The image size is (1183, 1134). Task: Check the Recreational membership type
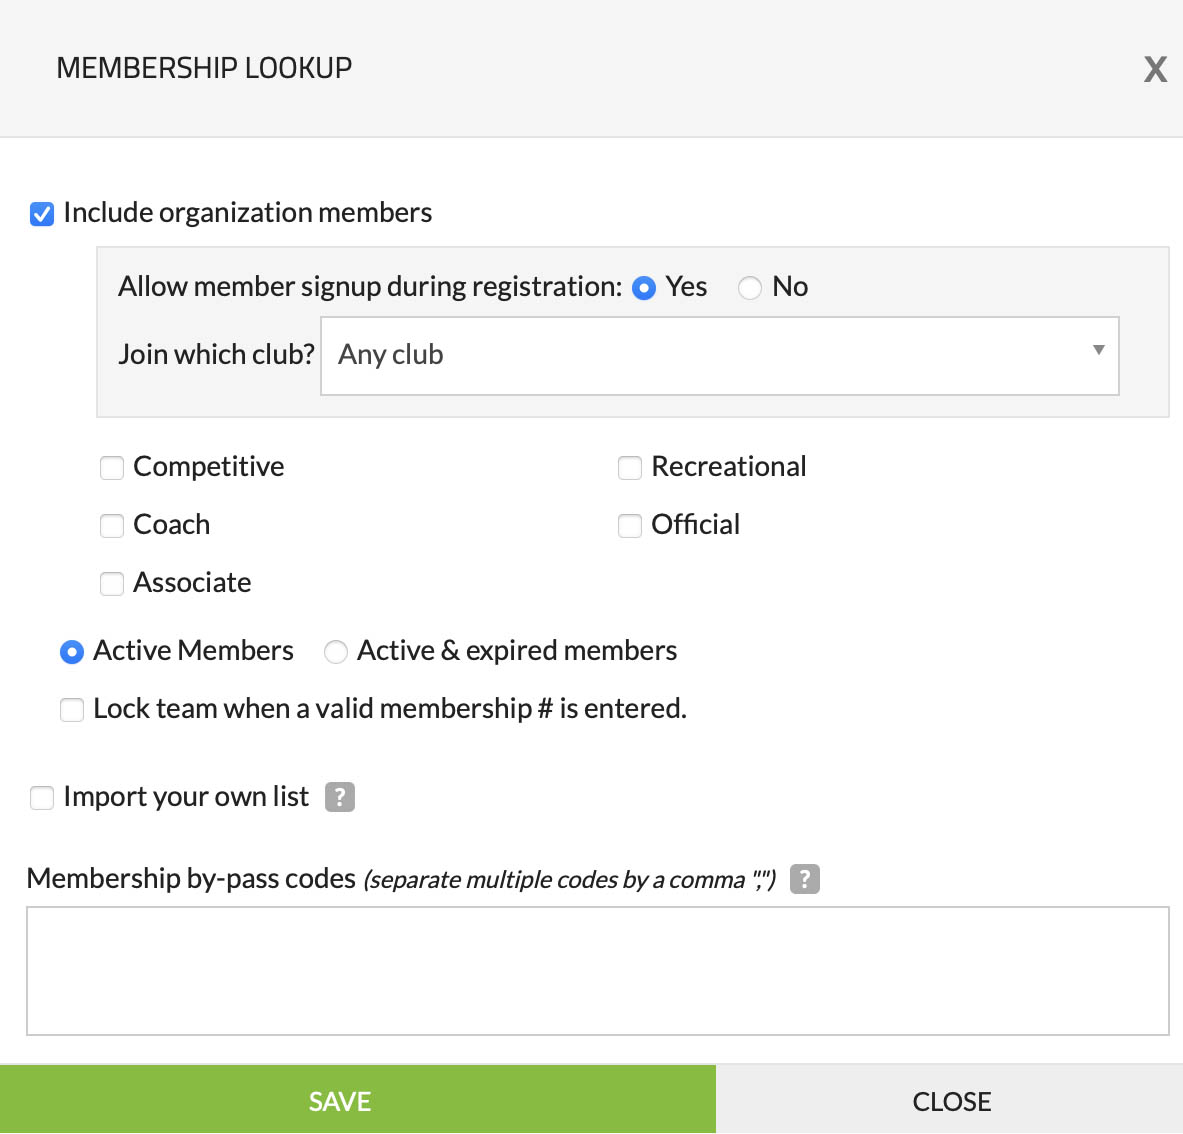click(x=630, y=468)
